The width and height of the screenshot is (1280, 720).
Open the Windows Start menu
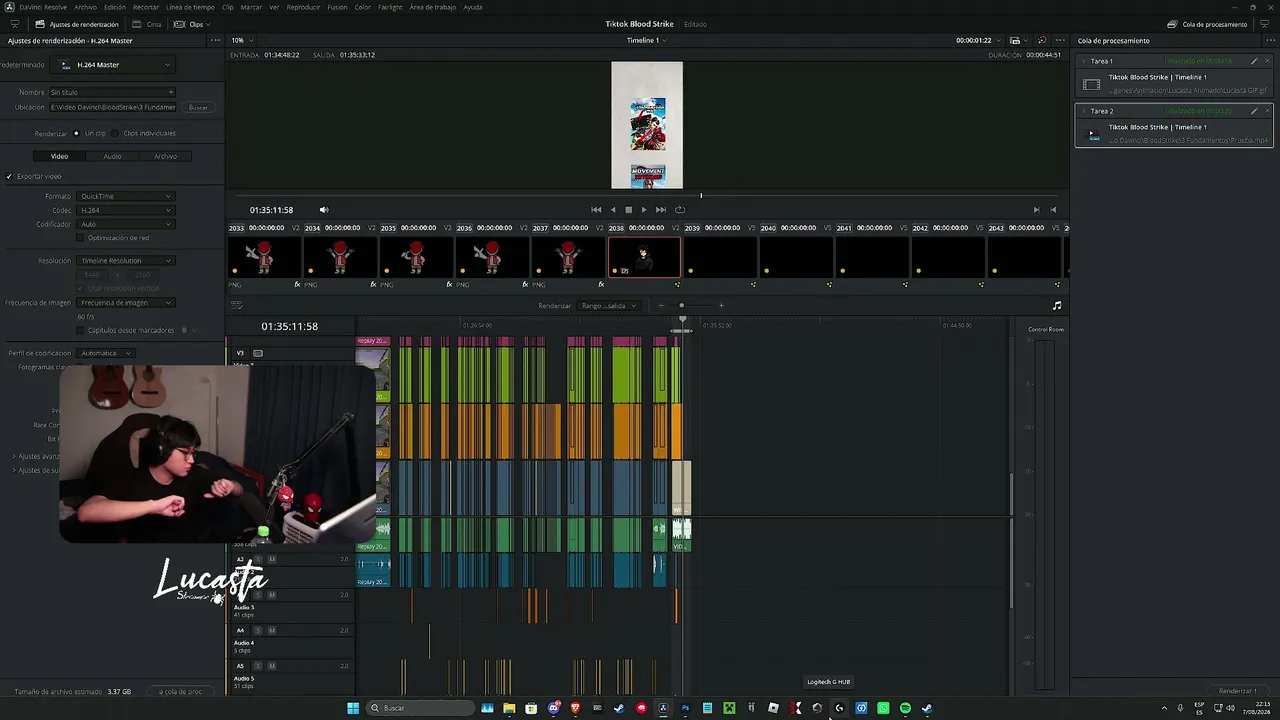click(x=353, y=708)
